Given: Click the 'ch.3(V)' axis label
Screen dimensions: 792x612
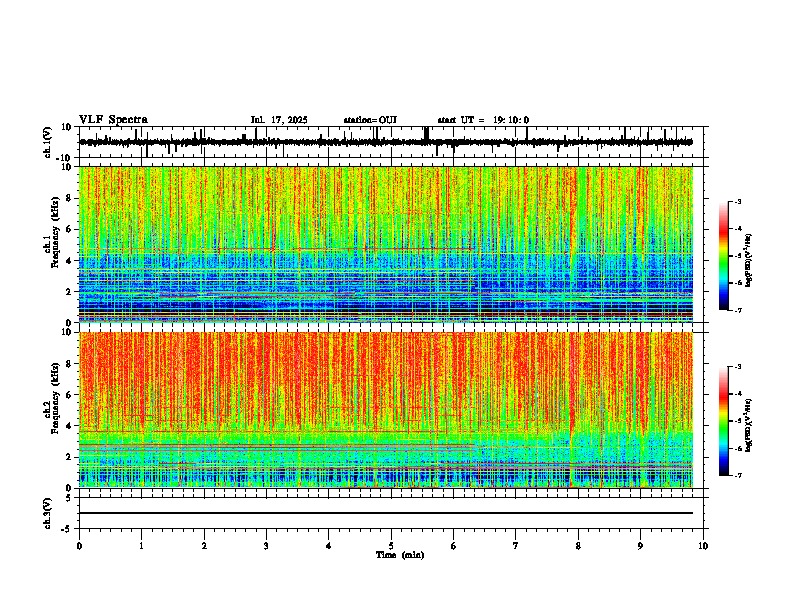Looking at the screenshot, I should tap(48, 514).
